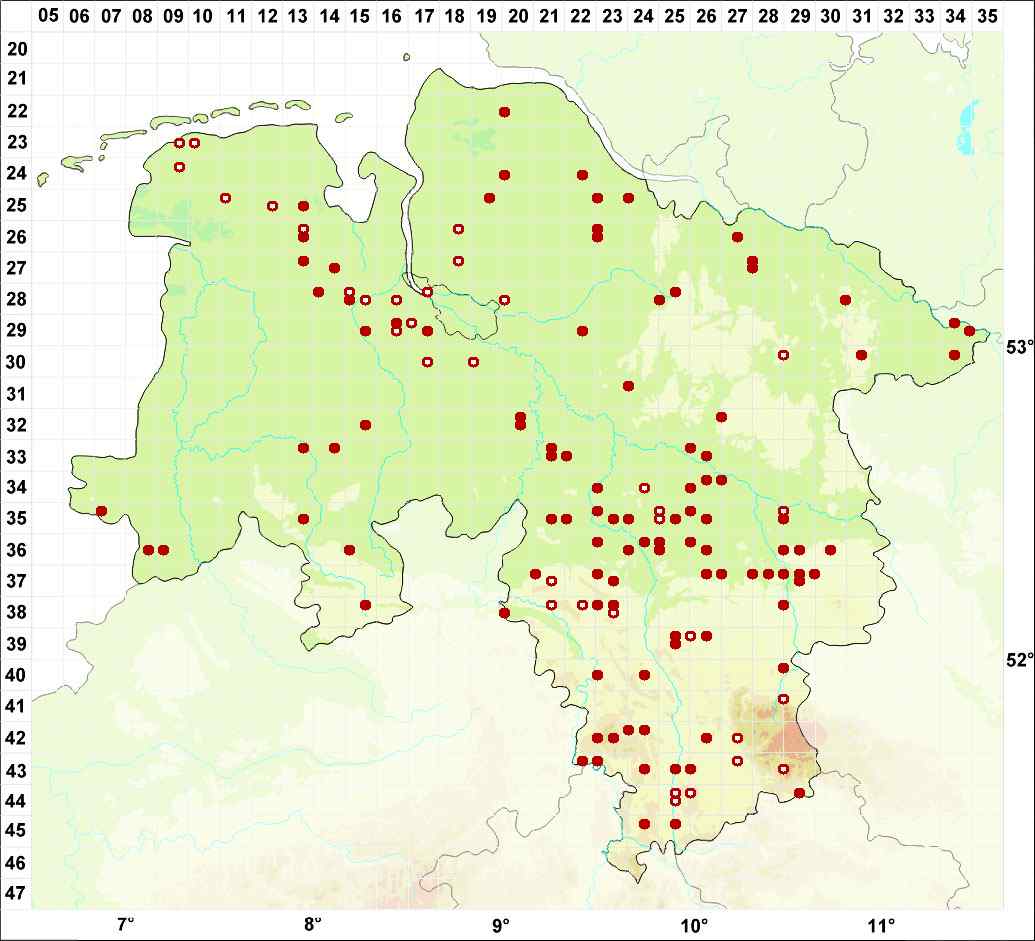
Task: Click row label 21 on left axis
Action: pyautogui.click(x=18, y=79)
